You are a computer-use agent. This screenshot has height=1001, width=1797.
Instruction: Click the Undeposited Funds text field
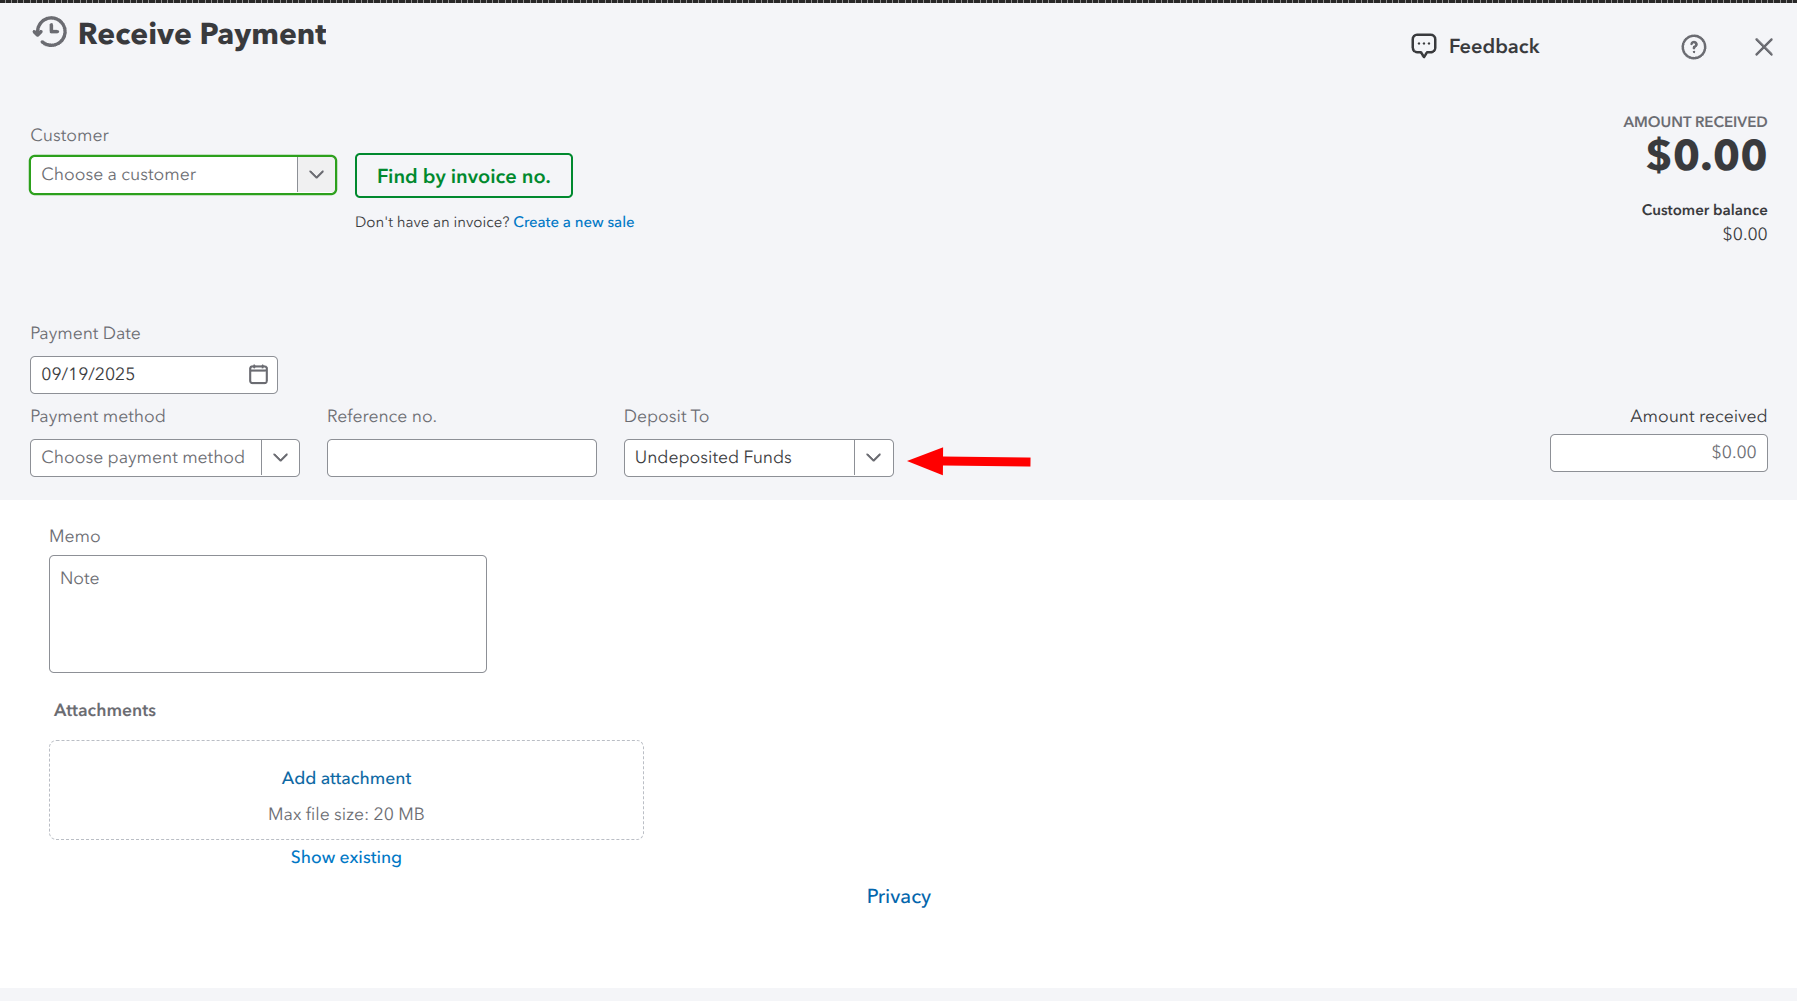coord(738,458)
